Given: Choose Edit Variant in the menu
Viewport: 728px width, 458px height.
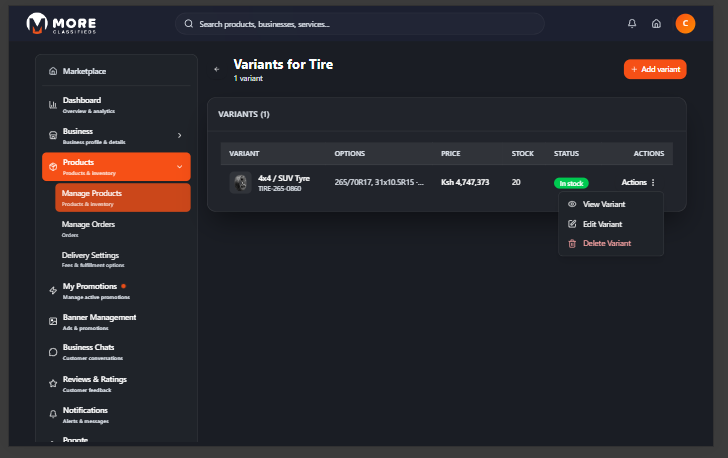Looking at the screenshot, I should pos(602,224).
